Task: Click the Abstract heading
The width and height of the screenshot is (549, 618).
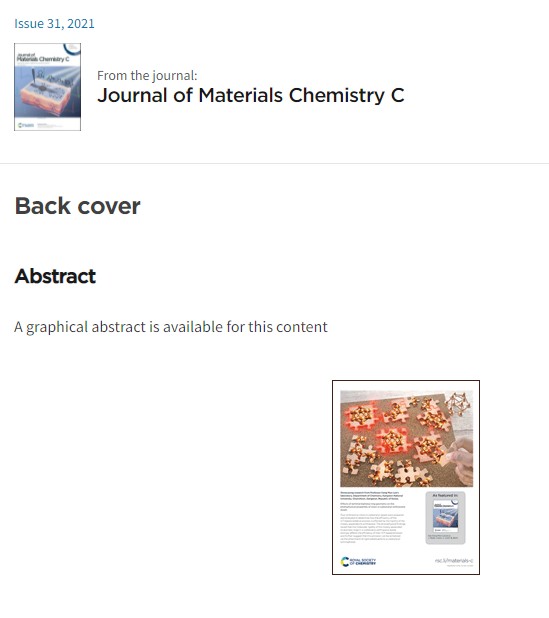Action: tap(55, 276)
